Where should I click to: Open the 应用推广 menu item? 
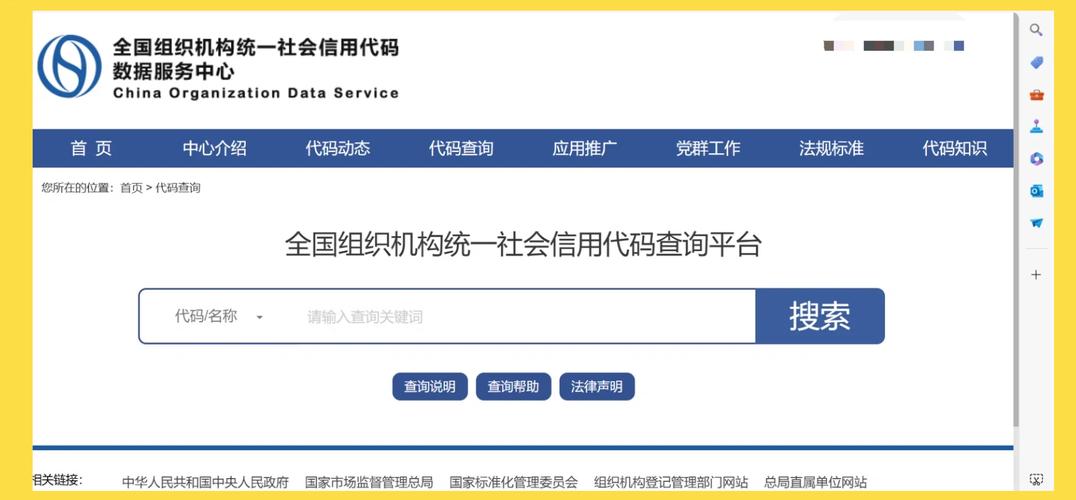pos(585,148)
